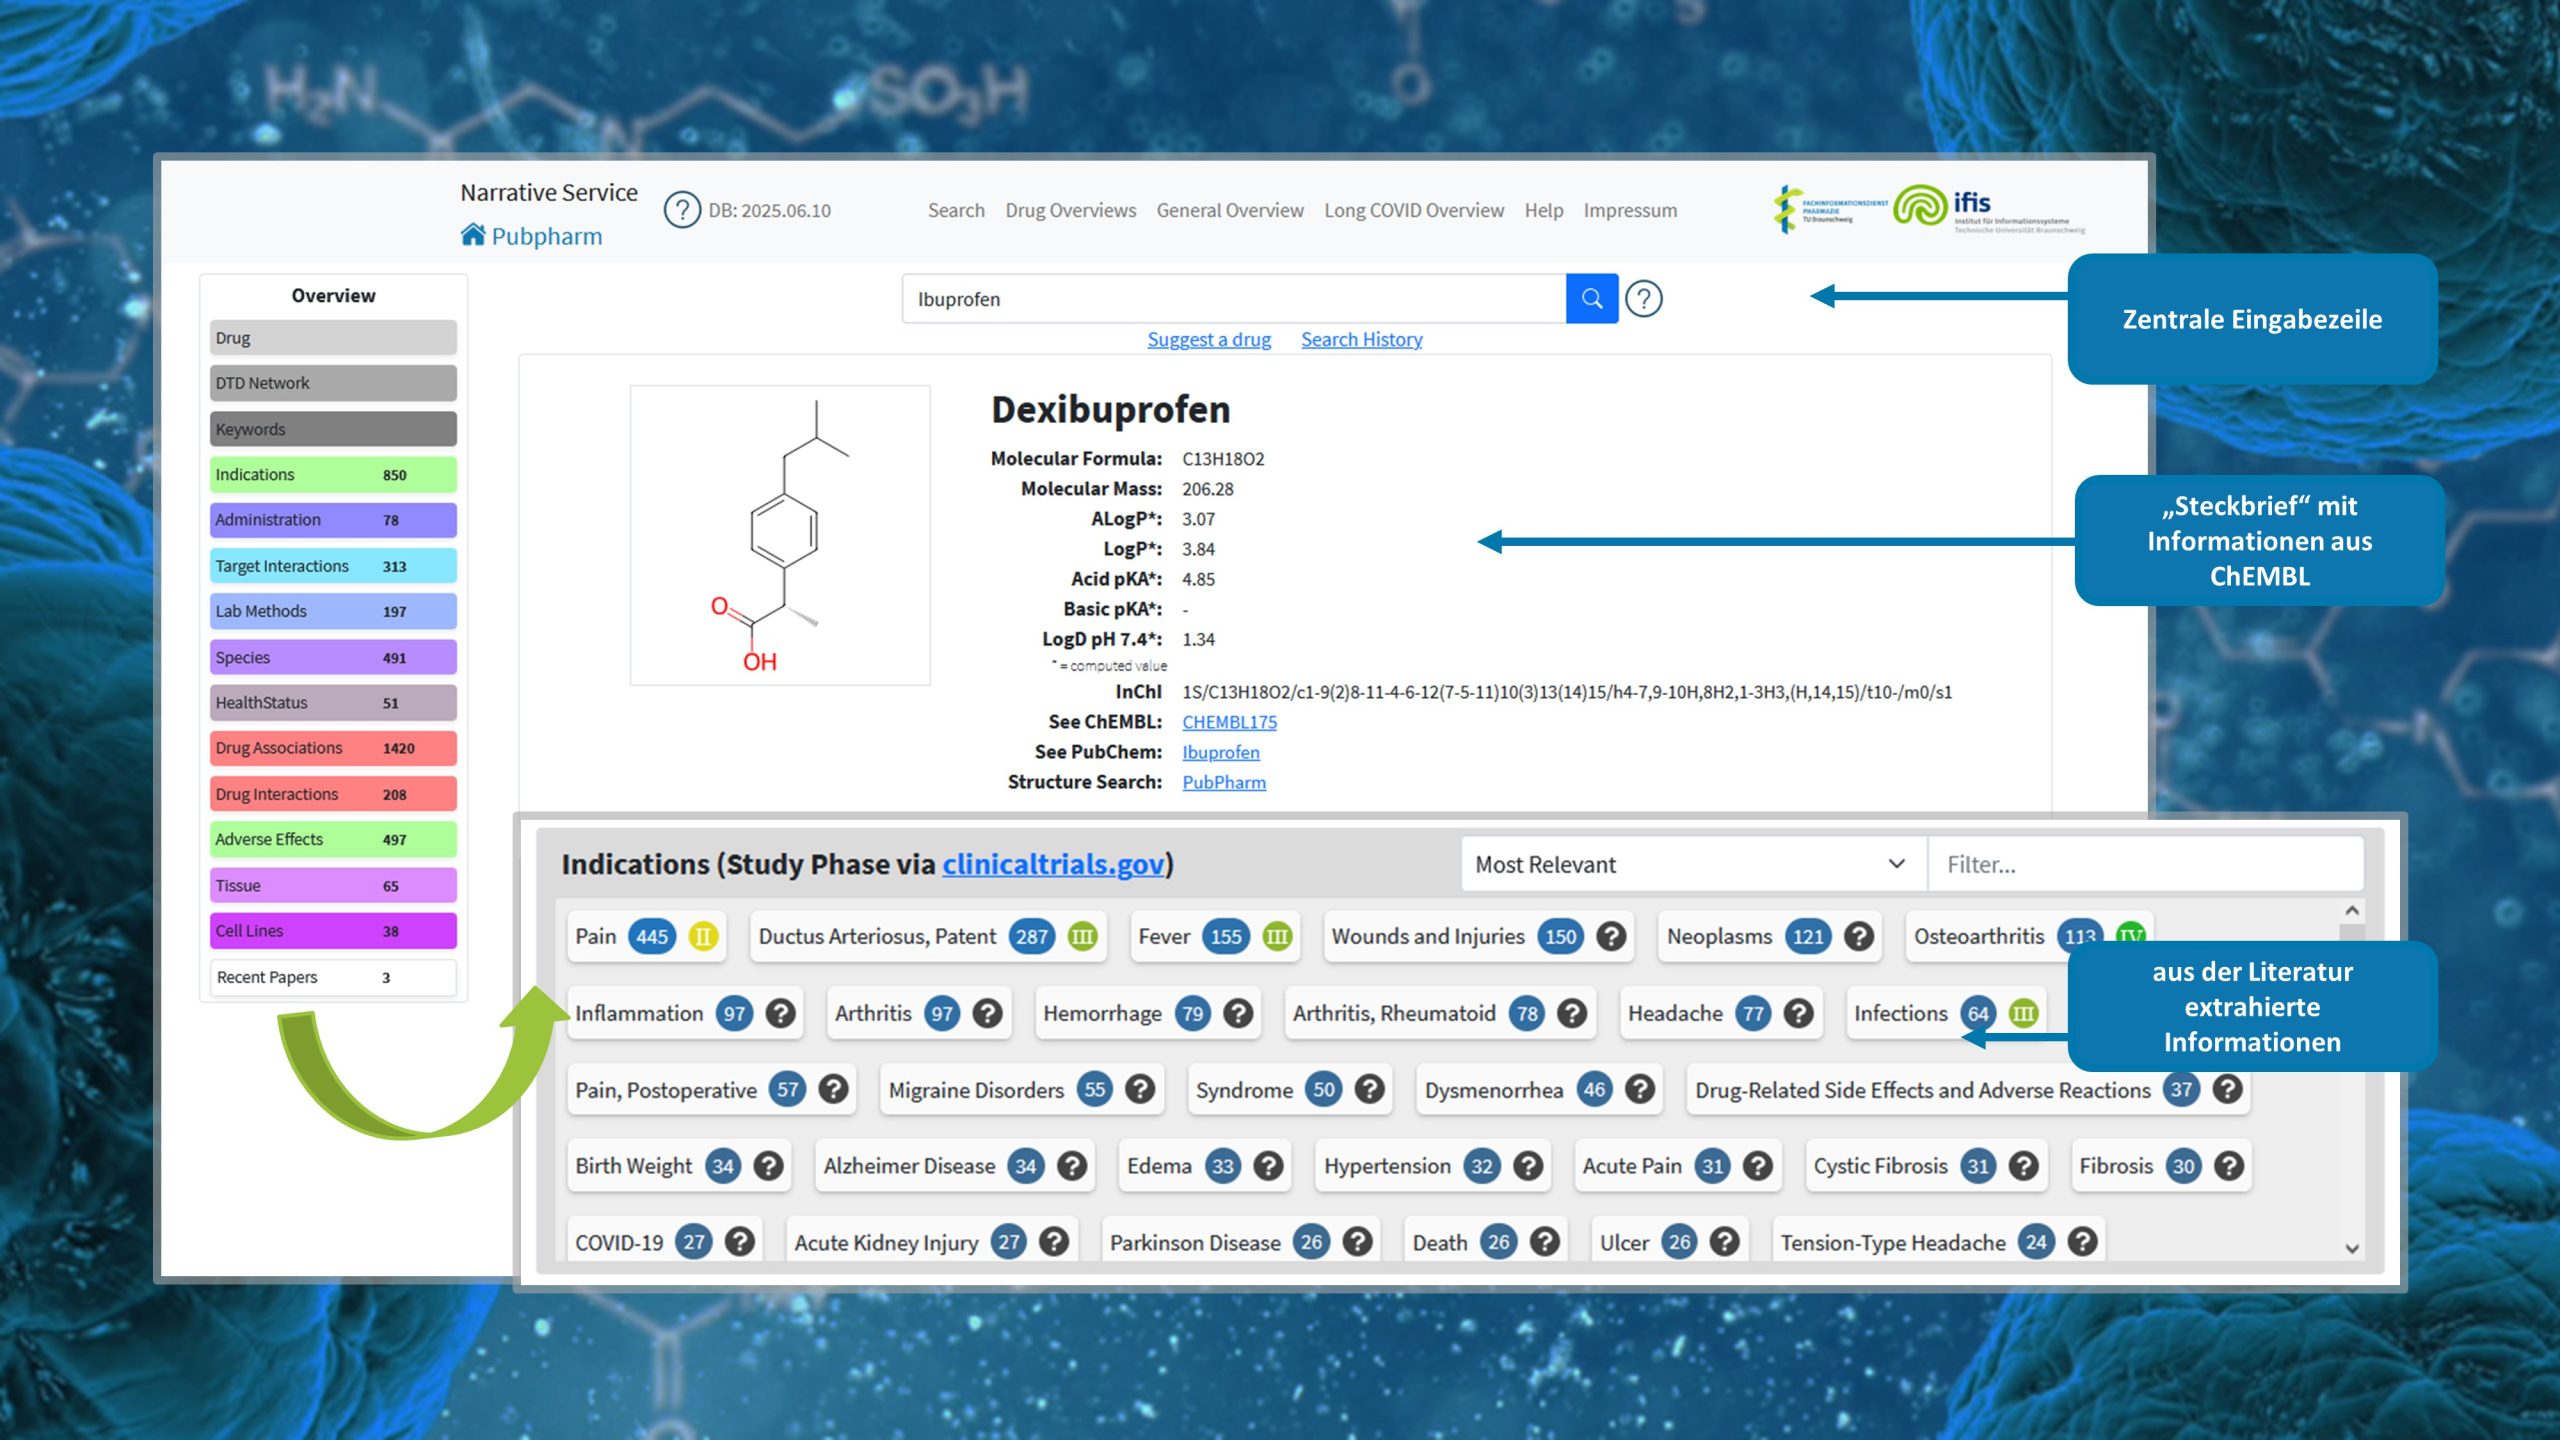This screenshot has height=1440, width=2560.
Task: Click the Suggest a drug link
Action: (x=1208, y=339)
